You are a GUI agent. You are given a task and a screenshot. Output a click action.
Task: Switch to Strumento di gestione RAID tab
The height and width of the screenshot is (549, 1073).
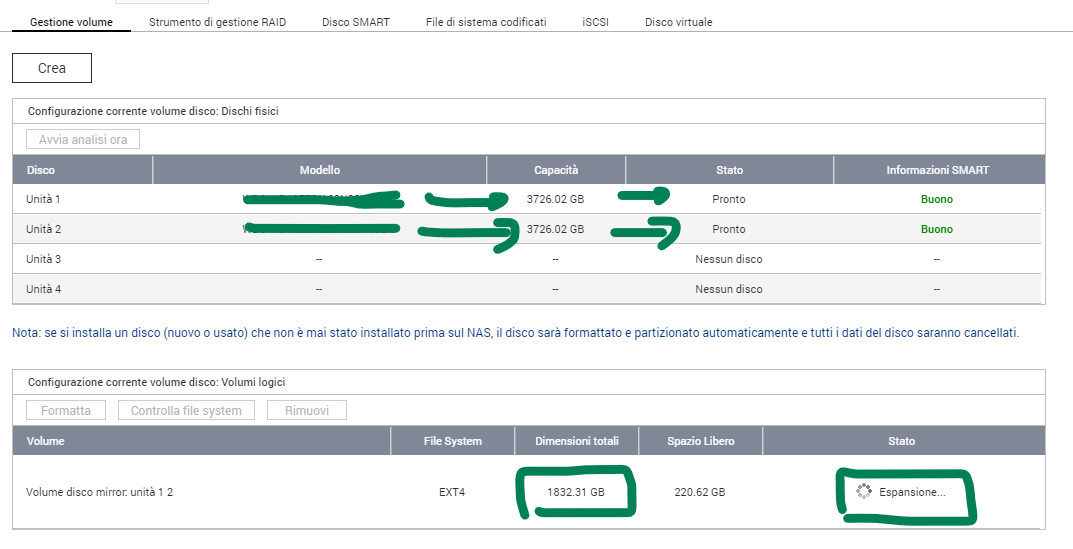point(217,22)
